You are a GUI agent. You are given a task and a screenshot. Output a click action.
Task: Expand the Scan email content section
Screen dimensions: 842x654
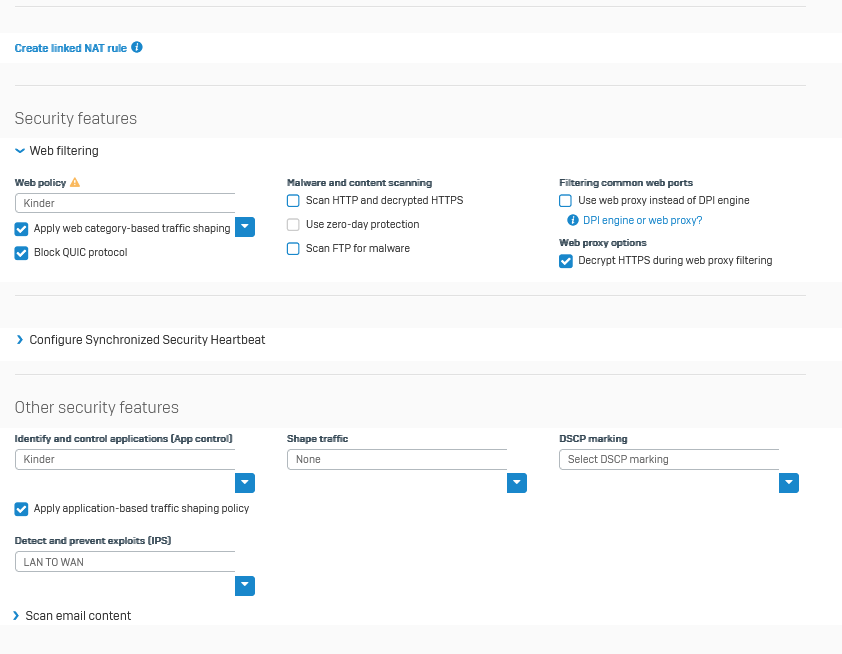[16, 616]
